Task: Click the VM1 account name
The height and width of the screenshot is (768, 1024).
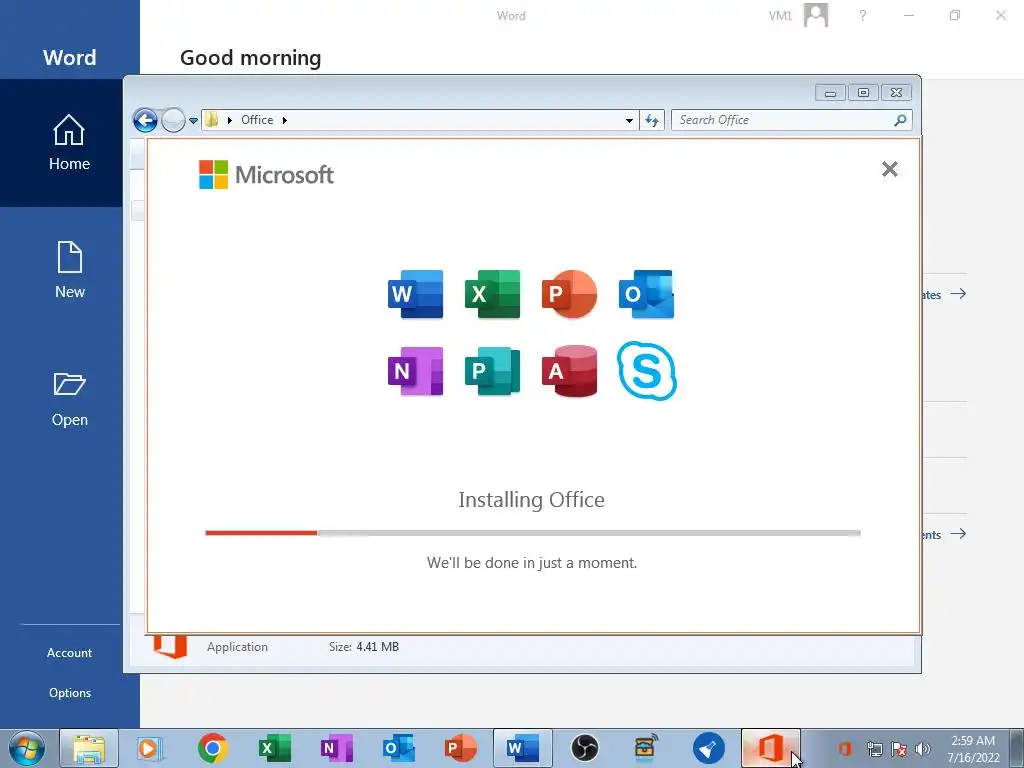Action: point(780,16)
